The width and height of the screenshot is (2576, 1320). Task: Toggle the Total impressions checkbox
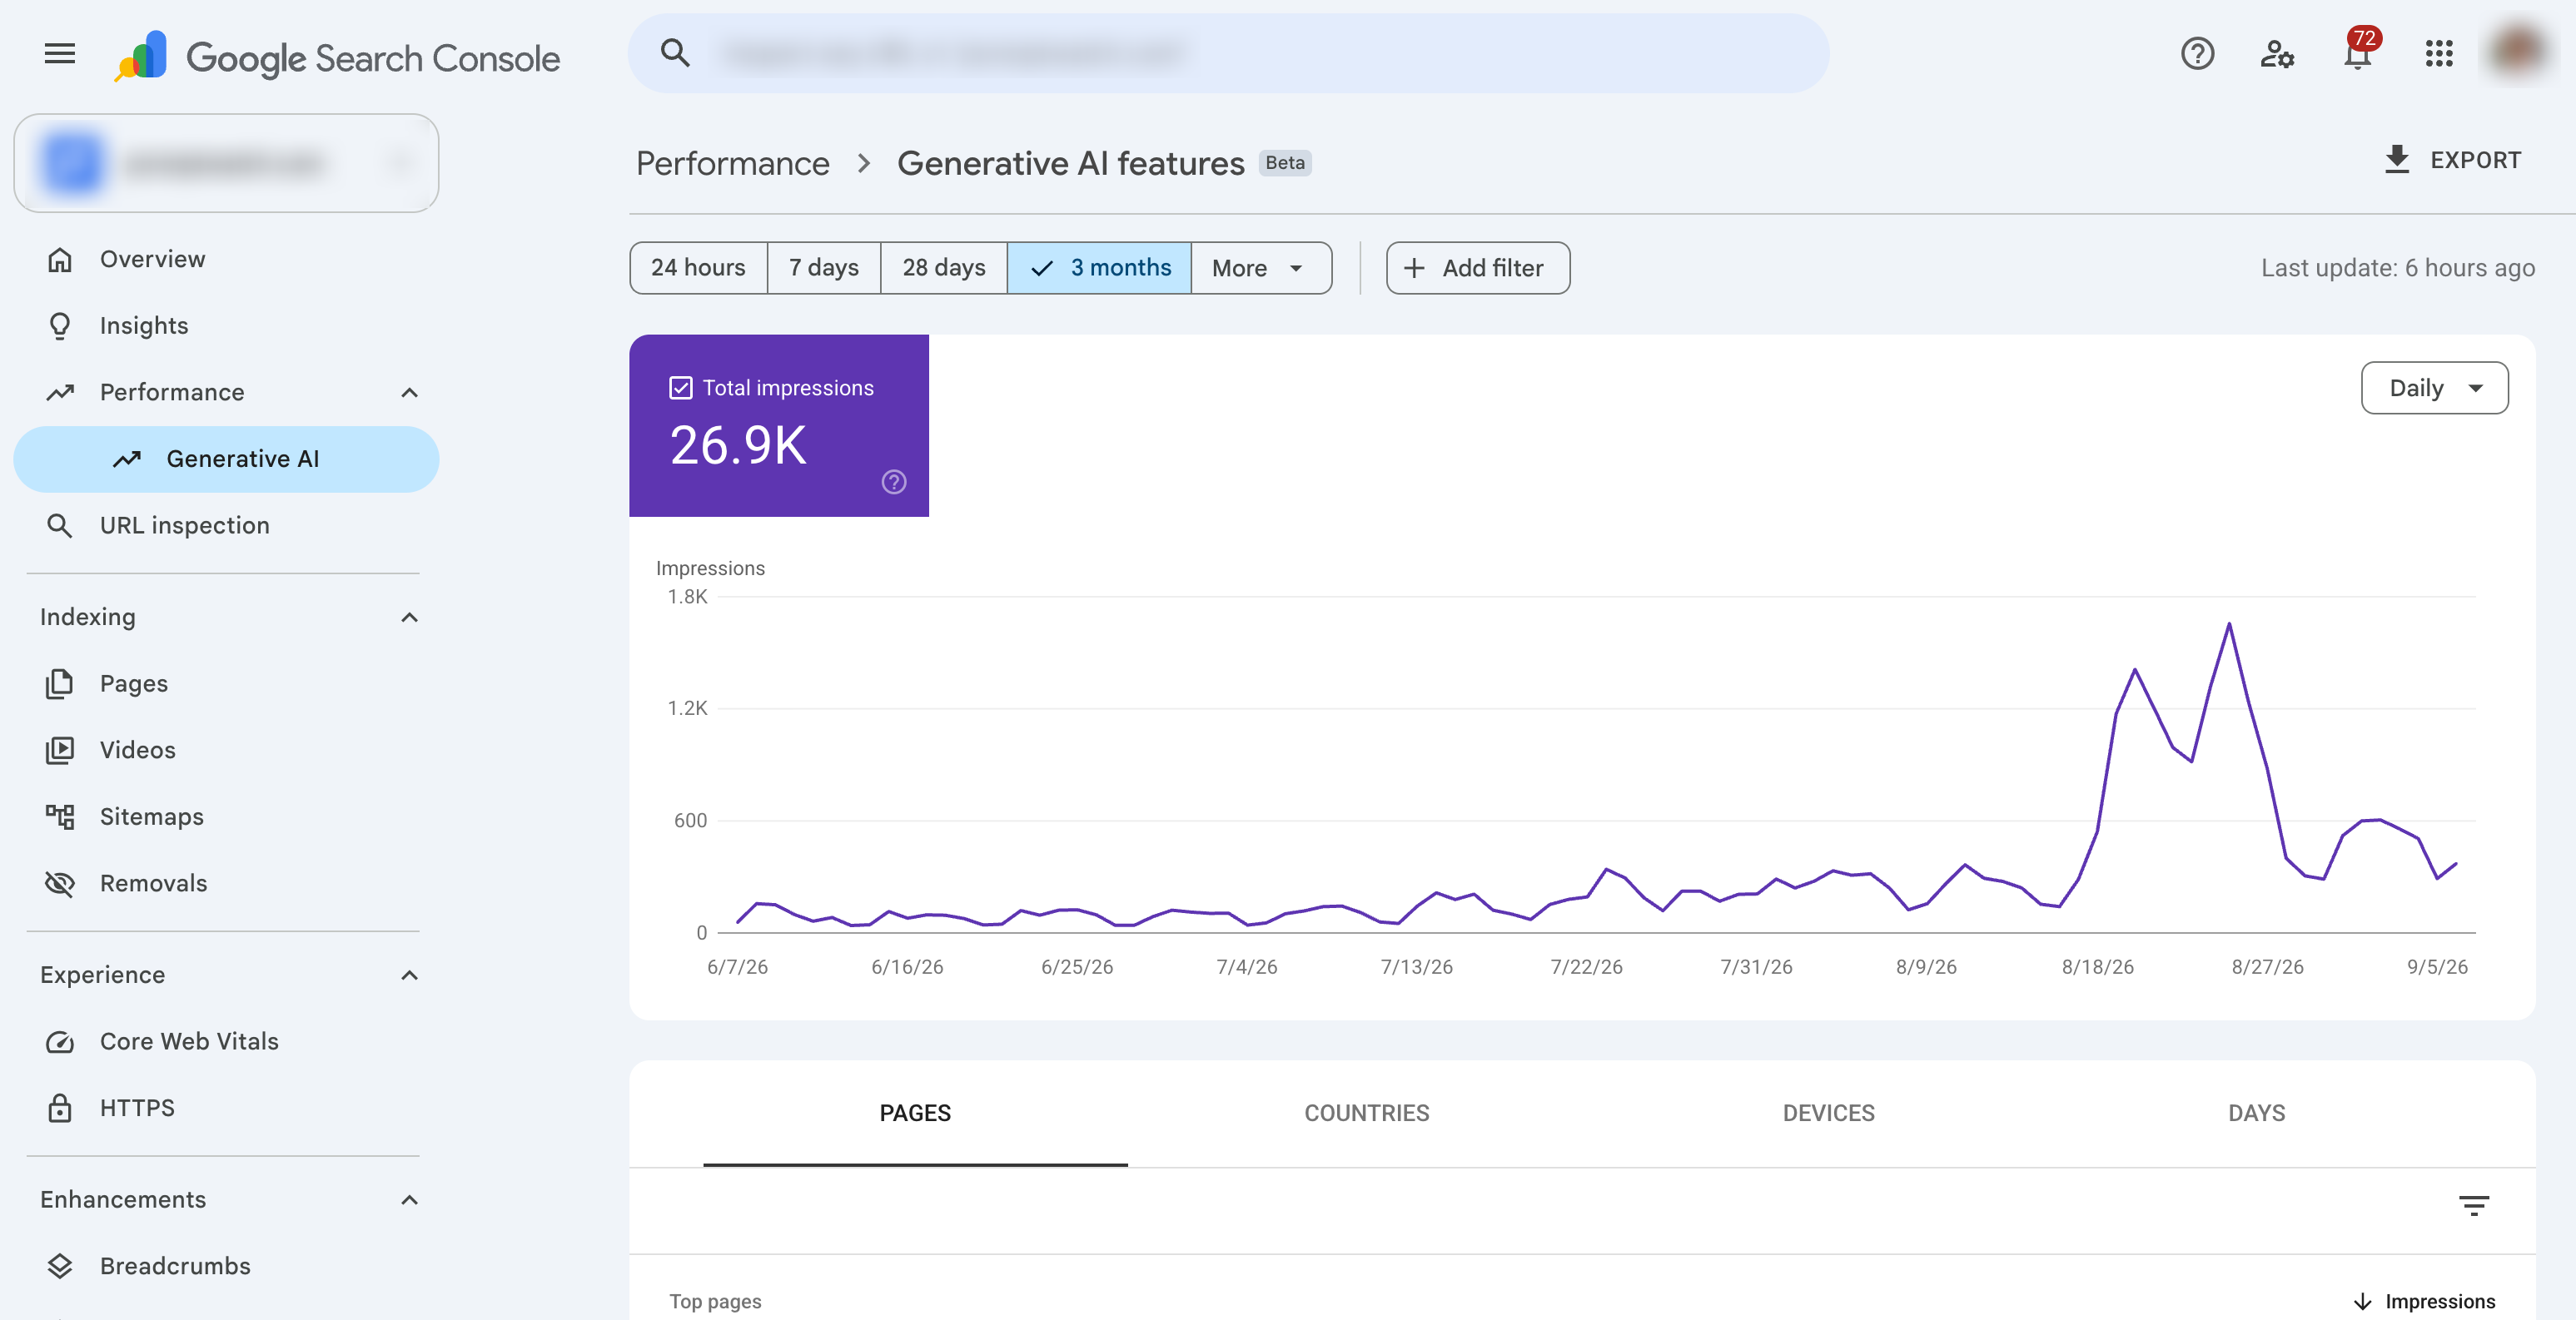(x=681, y=388)
